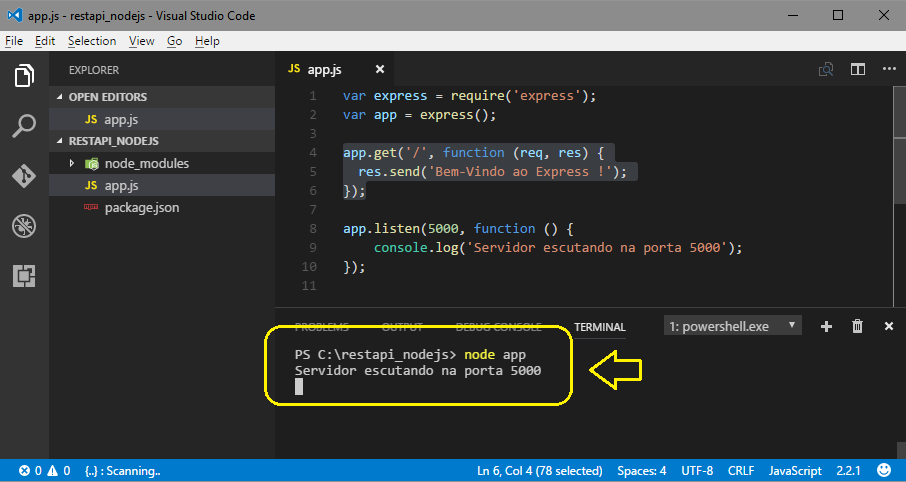This screenshot has height=482, width=906.
Task: Switch to the TERMINAL panel tab
Action: [x=600, y=327]
